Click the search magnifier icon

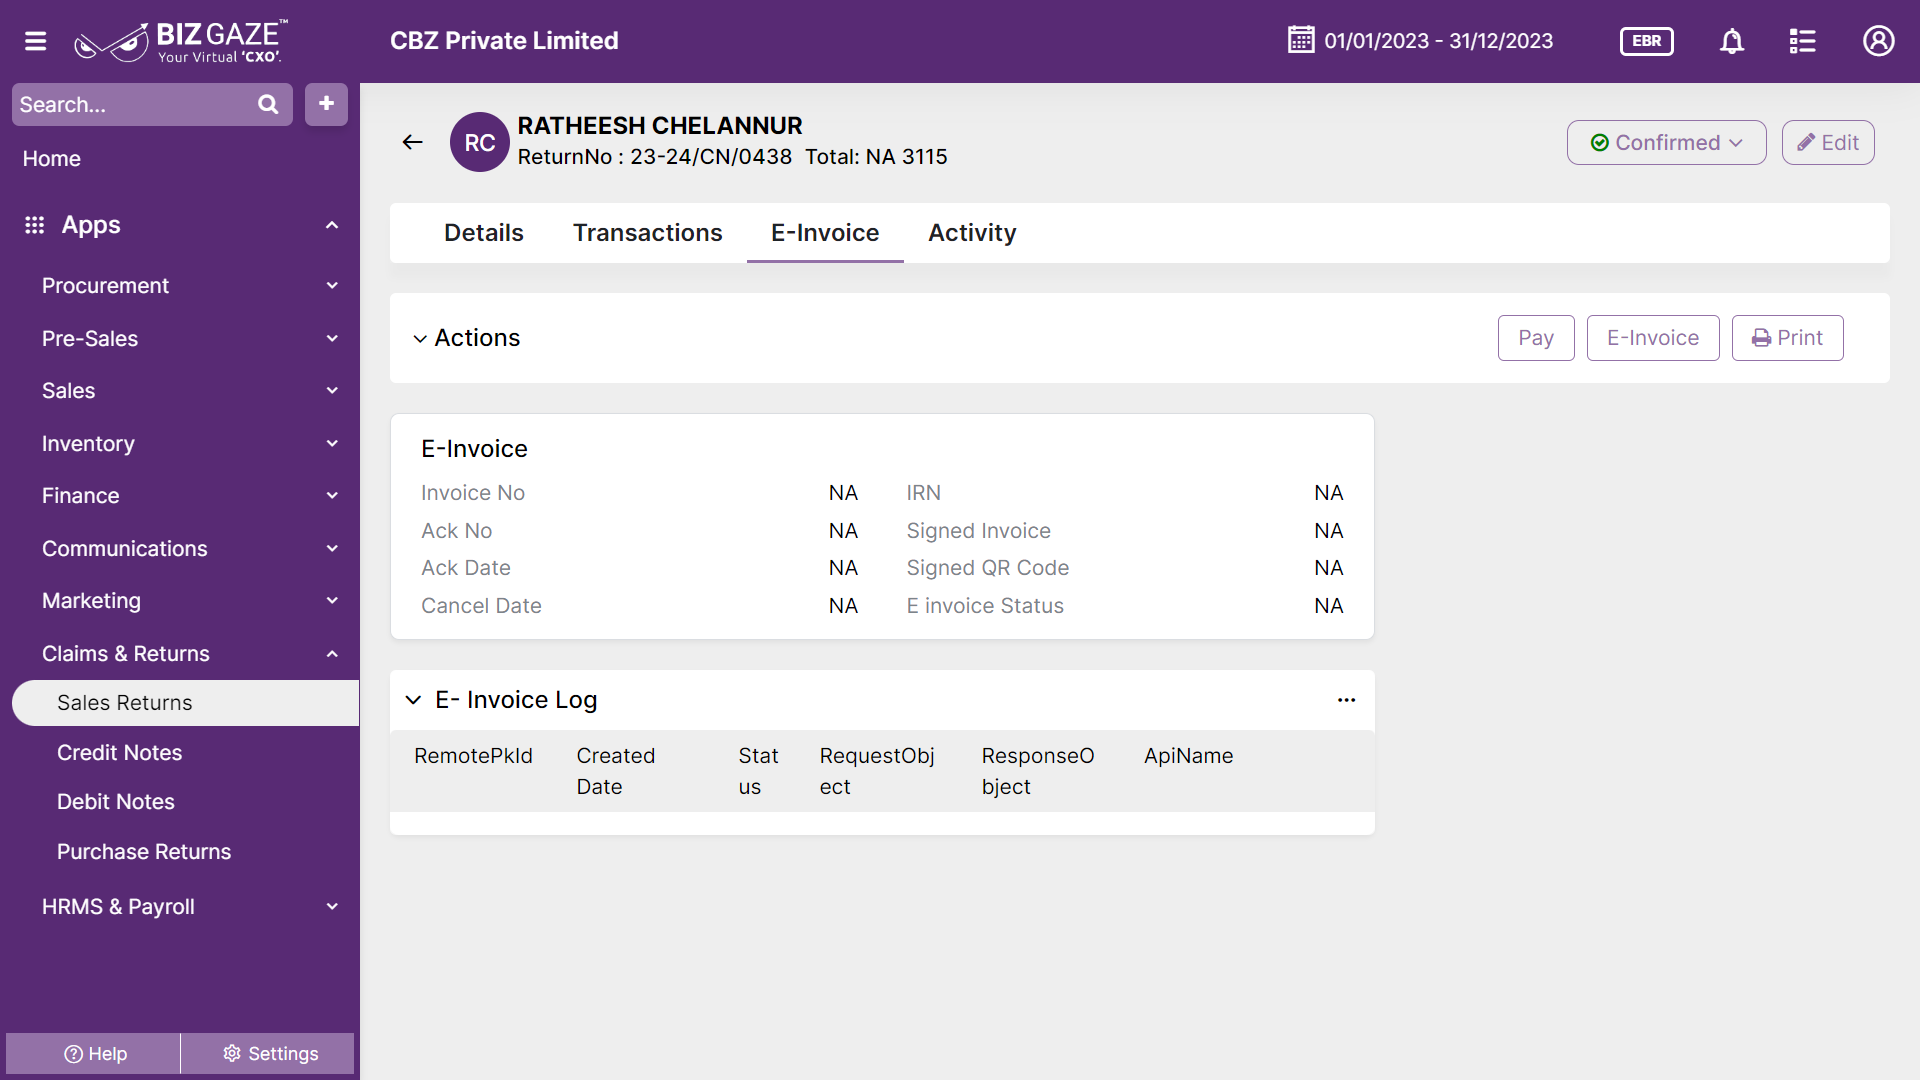(x=268, y=104)
